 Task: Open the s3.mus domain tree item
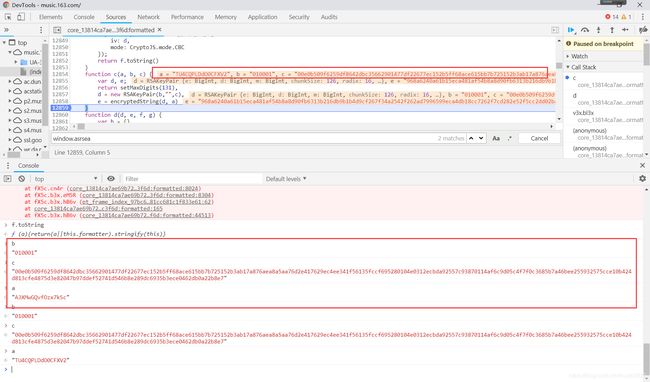point(27,120)
